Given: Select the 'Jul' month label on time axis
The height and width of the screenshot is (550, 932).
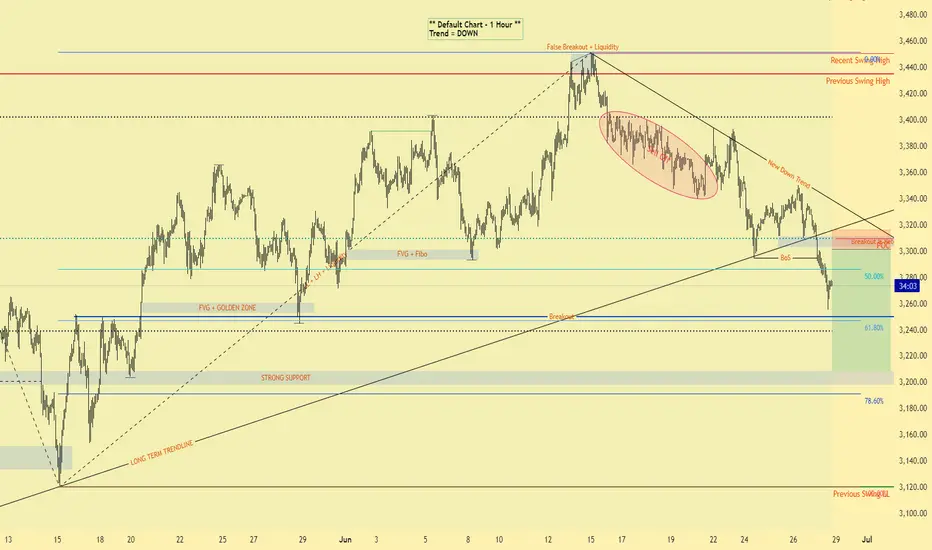Looking at the screenshot, I should pos(867,540).
